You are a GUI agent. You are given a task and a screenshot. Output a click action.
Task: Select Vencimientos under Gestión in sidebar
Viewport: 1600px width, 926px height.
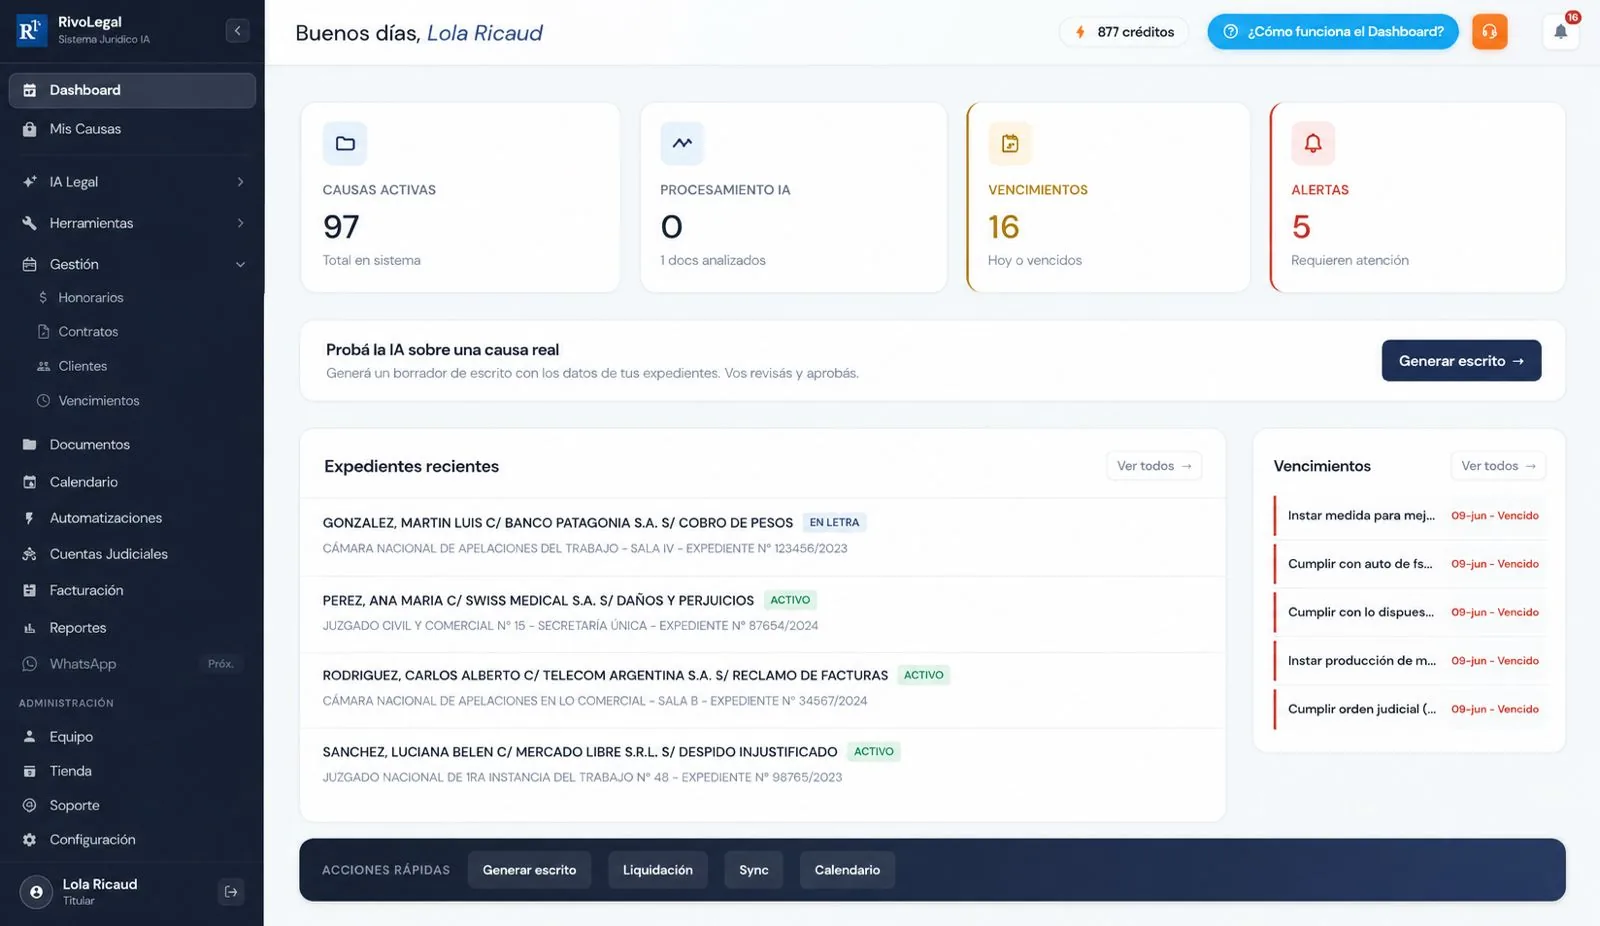point(98,401)
